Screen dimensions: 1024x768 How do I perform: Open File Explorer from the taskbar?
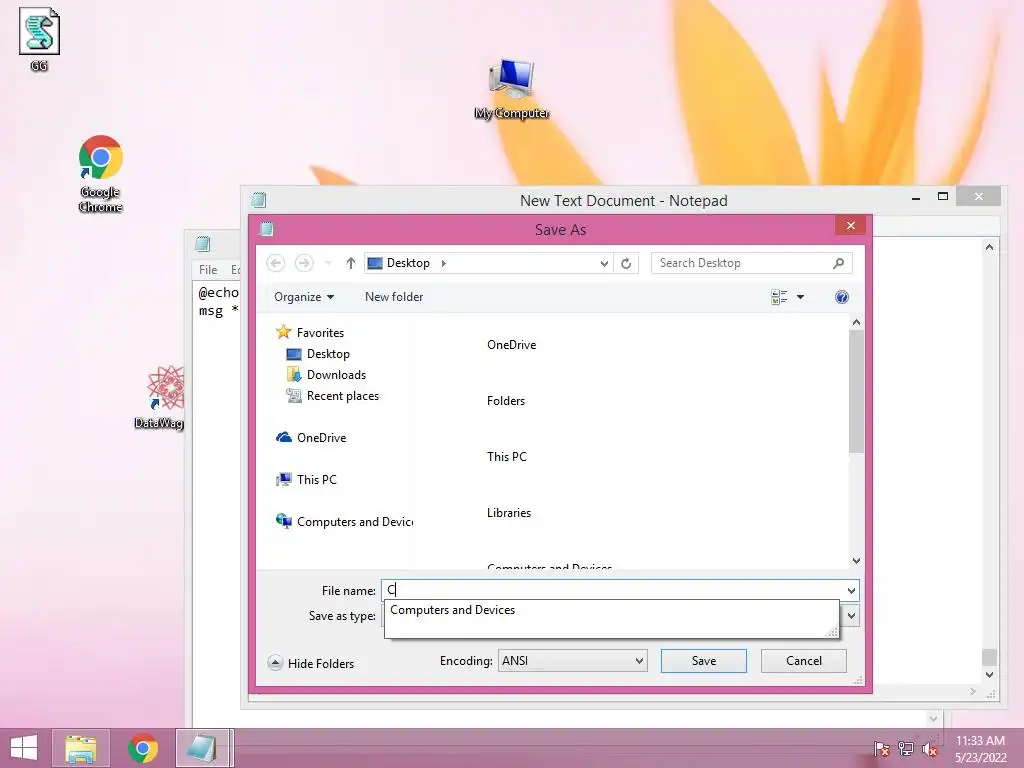(x=81, y=748)
